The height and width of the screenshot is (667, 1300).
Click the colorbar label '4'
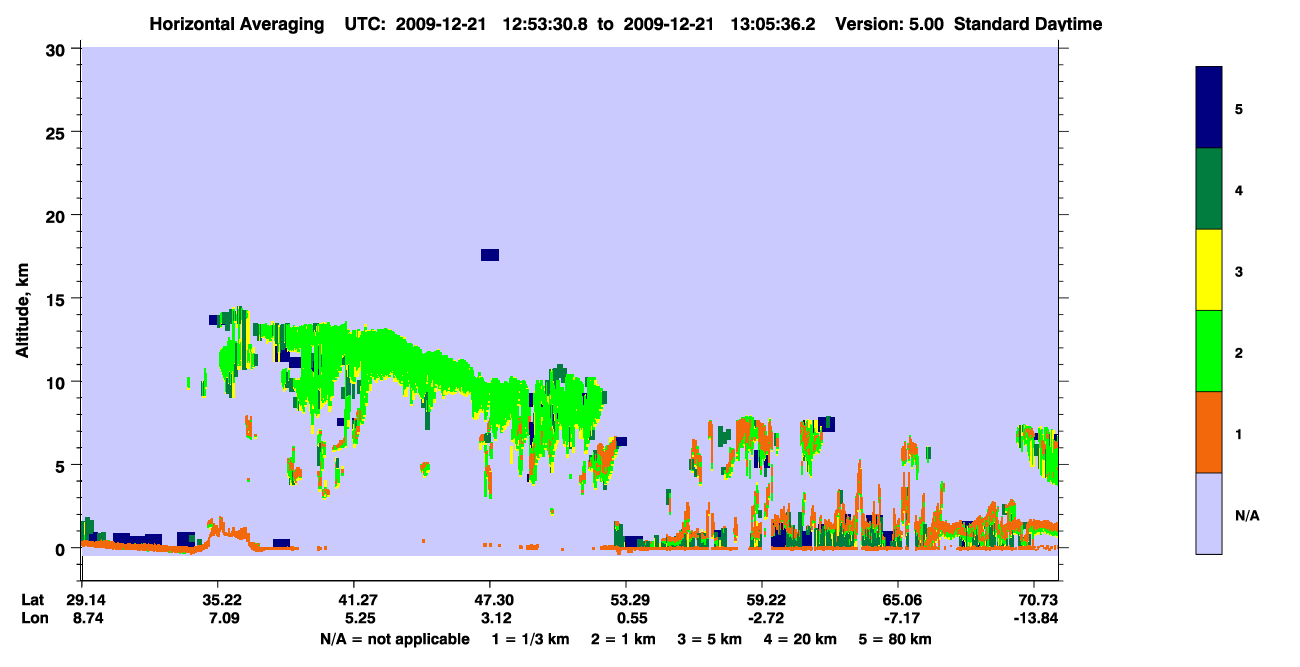(x=1239, y=189)
